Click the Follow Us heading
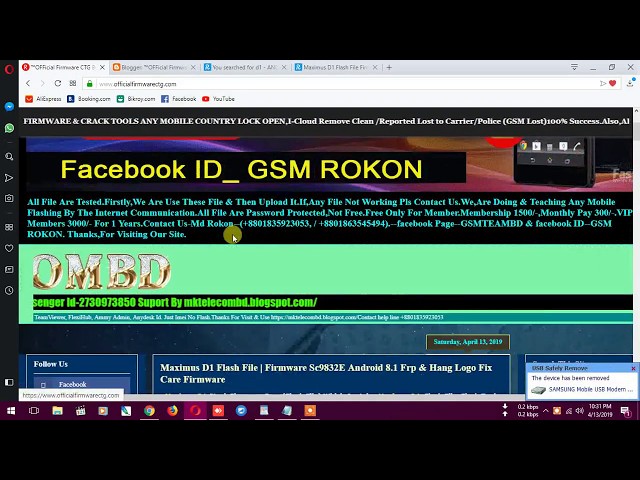The height and width of the screenshot is (480, 640). [x=51, y=364]
